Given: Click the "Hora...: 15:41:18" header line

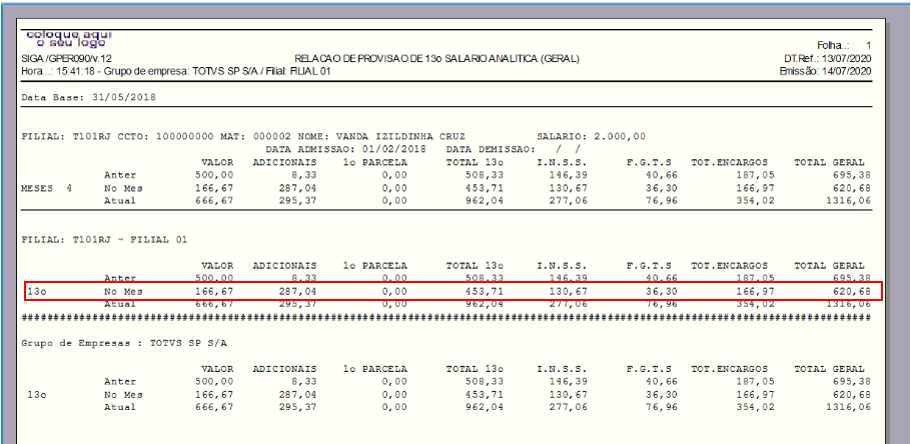Looking at the screenshot, I should [x=176, y=71].
